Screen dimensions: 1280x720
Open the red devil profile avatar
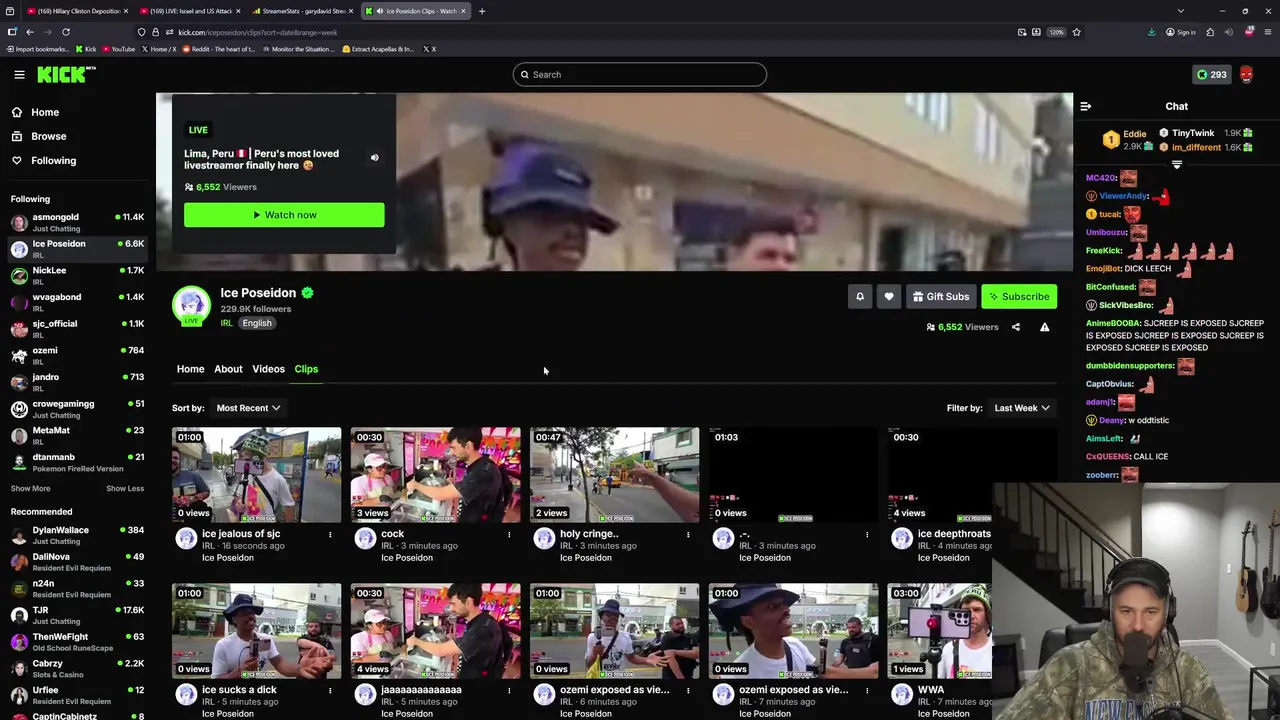coord(1246,74)
